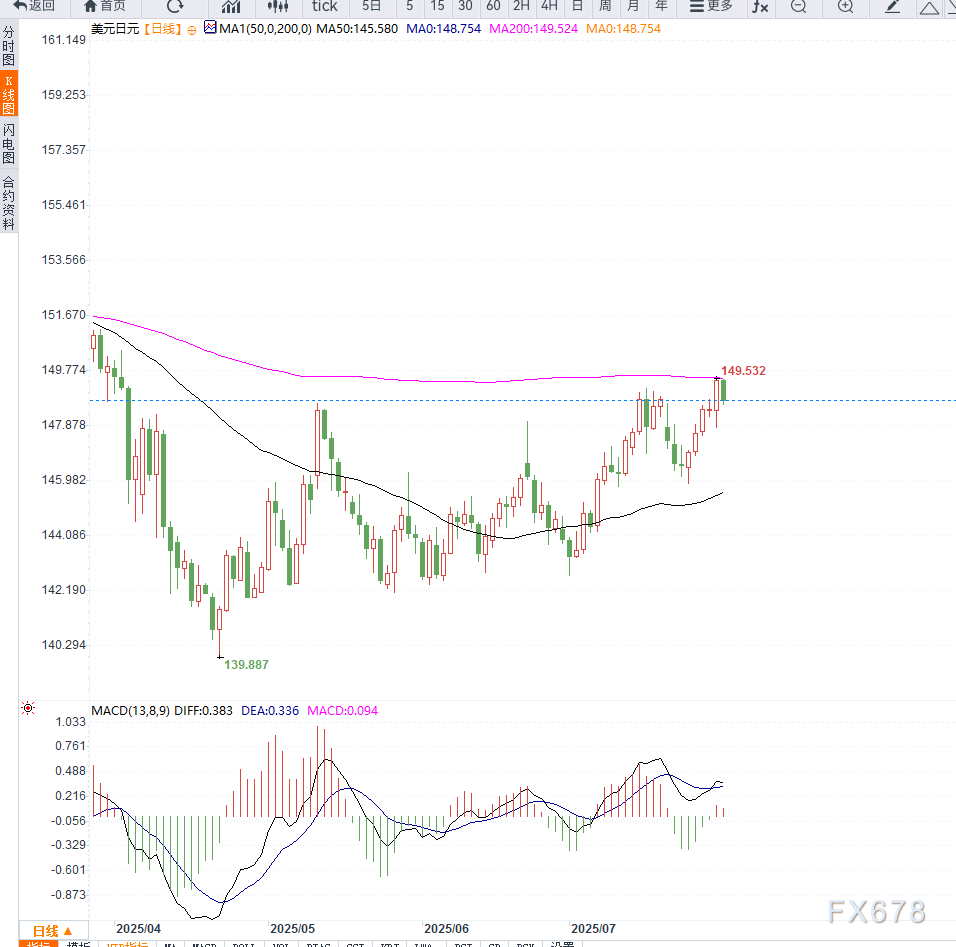Switch to 4H timeframe

(549, 6)
